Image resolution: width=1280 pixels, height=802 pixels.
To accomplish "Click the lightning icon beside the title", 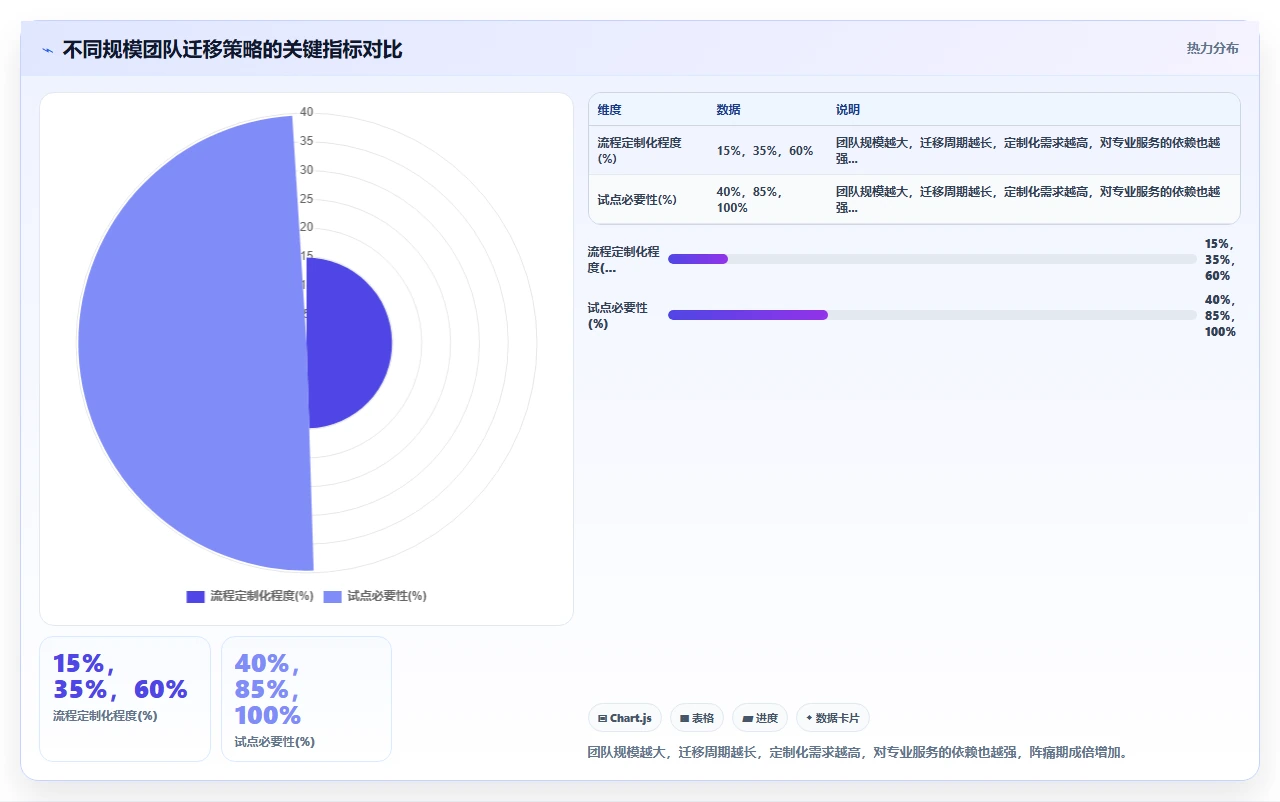I will [48, 50].
